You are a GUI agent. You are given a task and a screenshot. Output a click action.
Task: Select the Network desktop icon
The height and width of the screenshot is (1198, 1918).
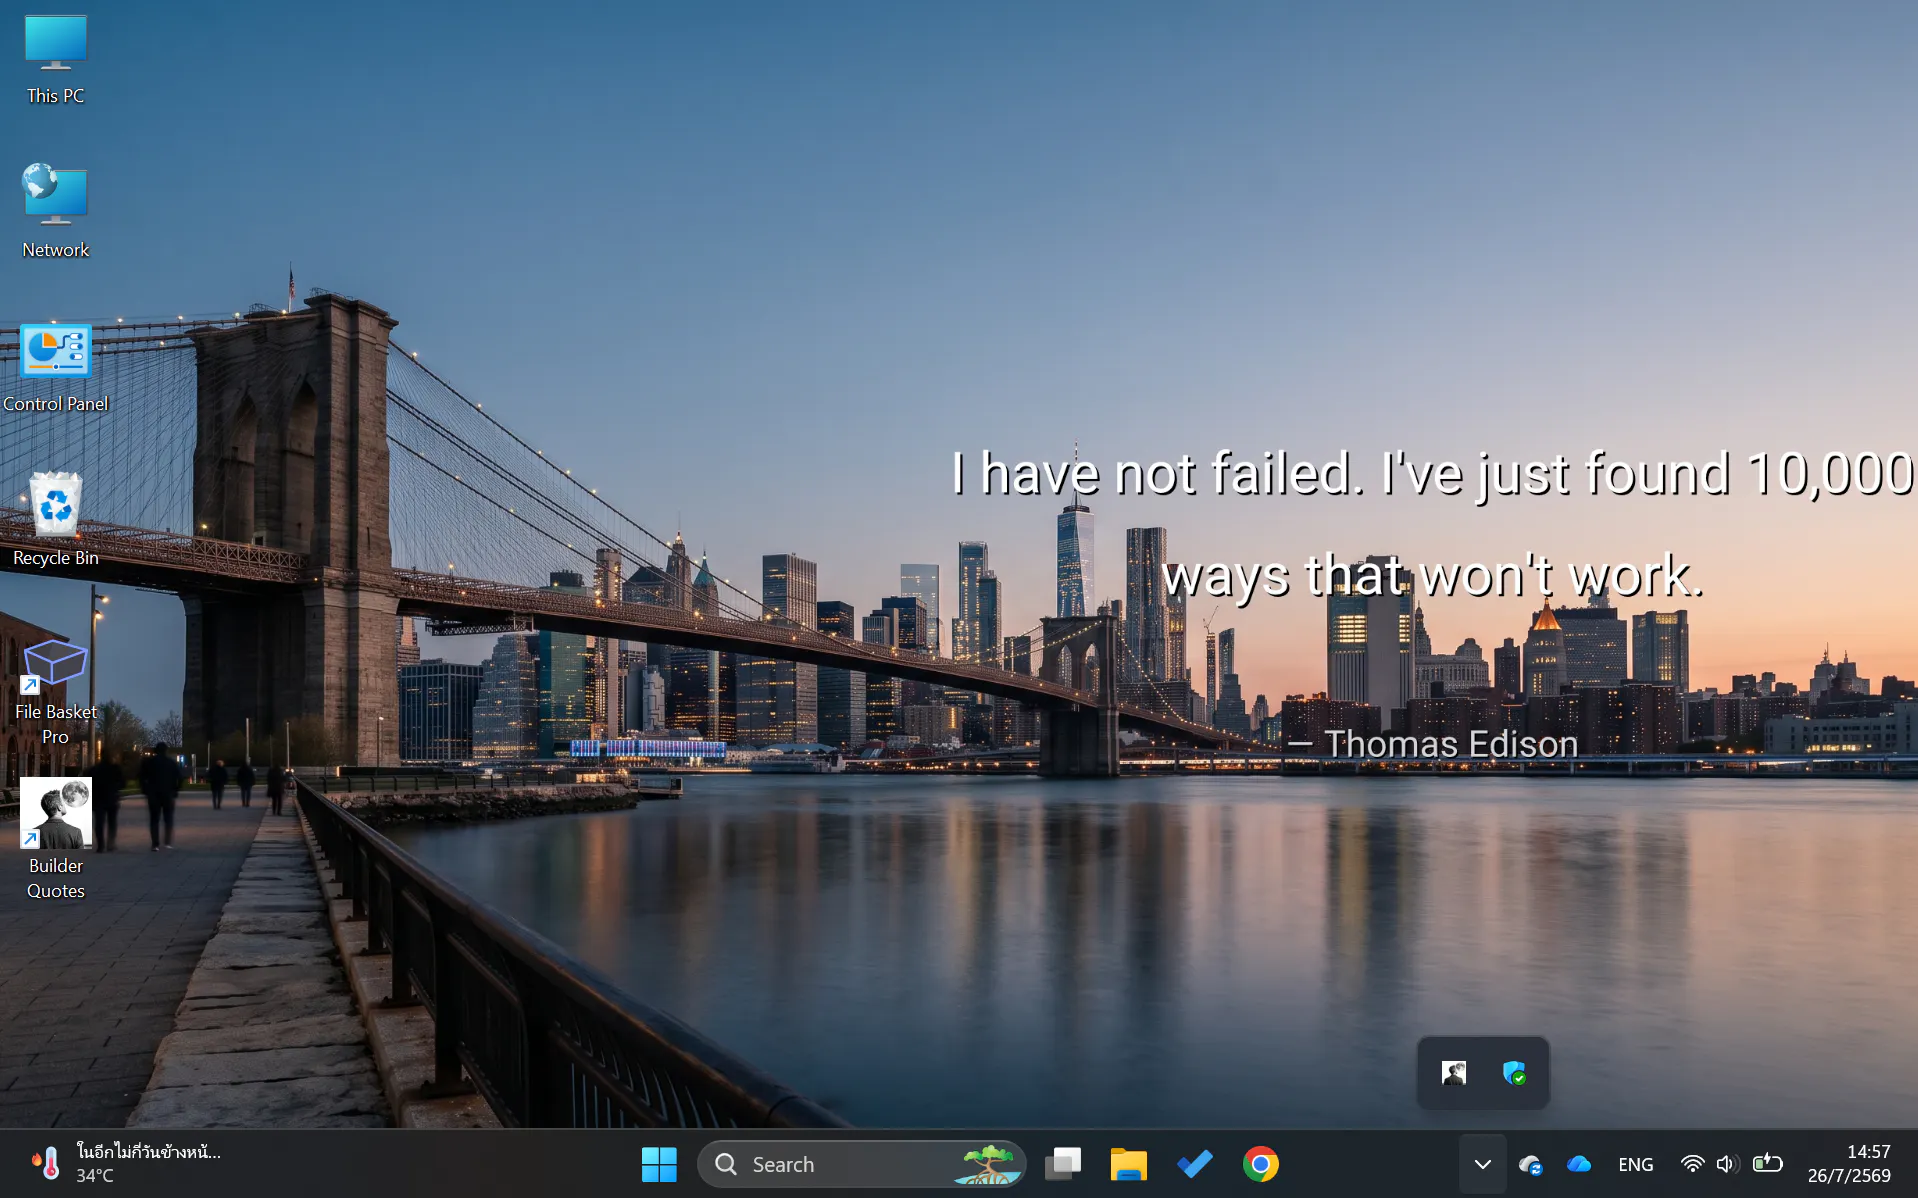56,212
